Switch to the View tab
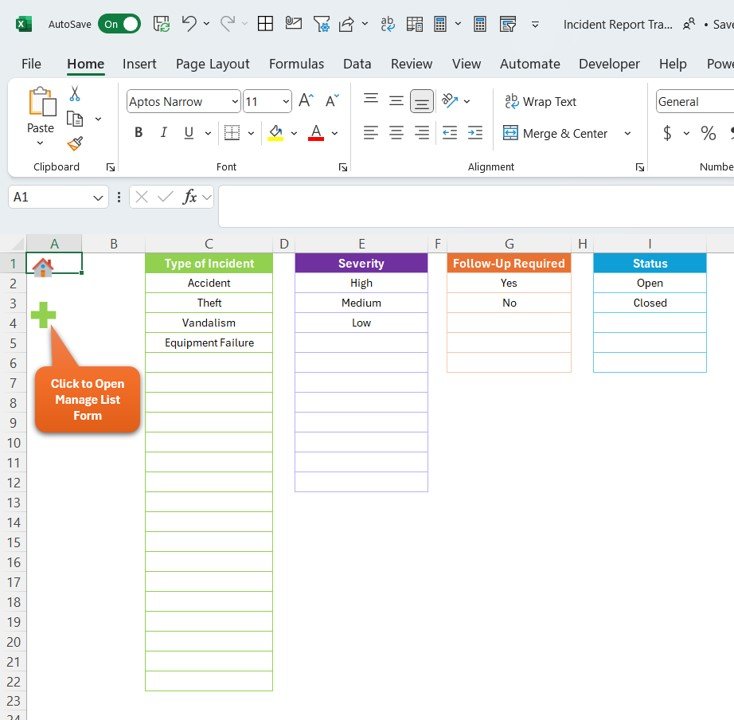Viewport: 734px width, 720px height. click(466, 64)
